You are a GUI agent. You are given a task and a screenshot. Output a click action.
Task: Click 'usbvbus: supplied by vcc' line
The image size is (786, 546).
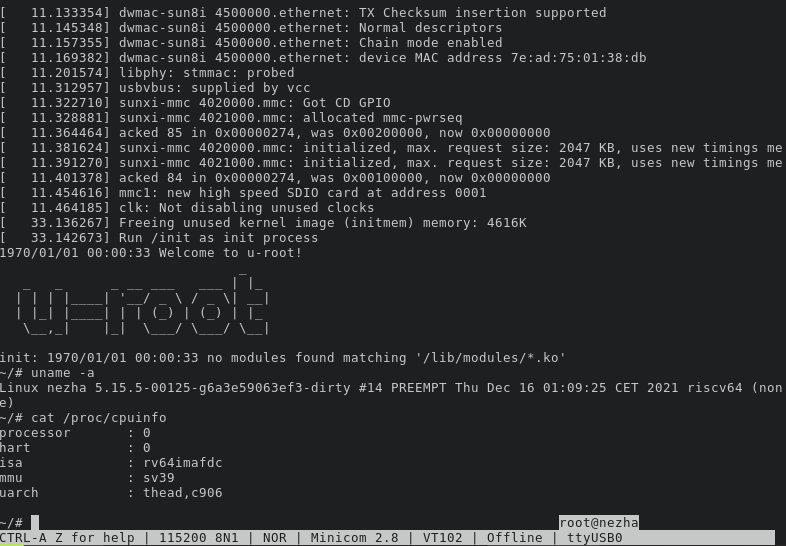click(155, 88)
